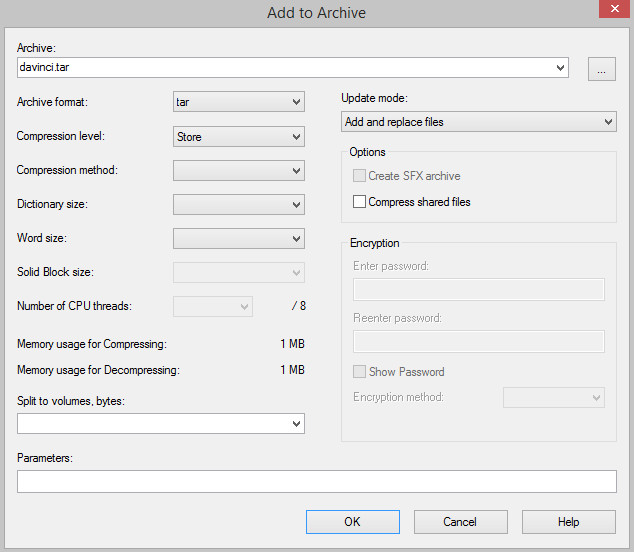Viewport: 634px width, 552px height.
Task: Click the Split to volumes text field
Action: point(152,424)
